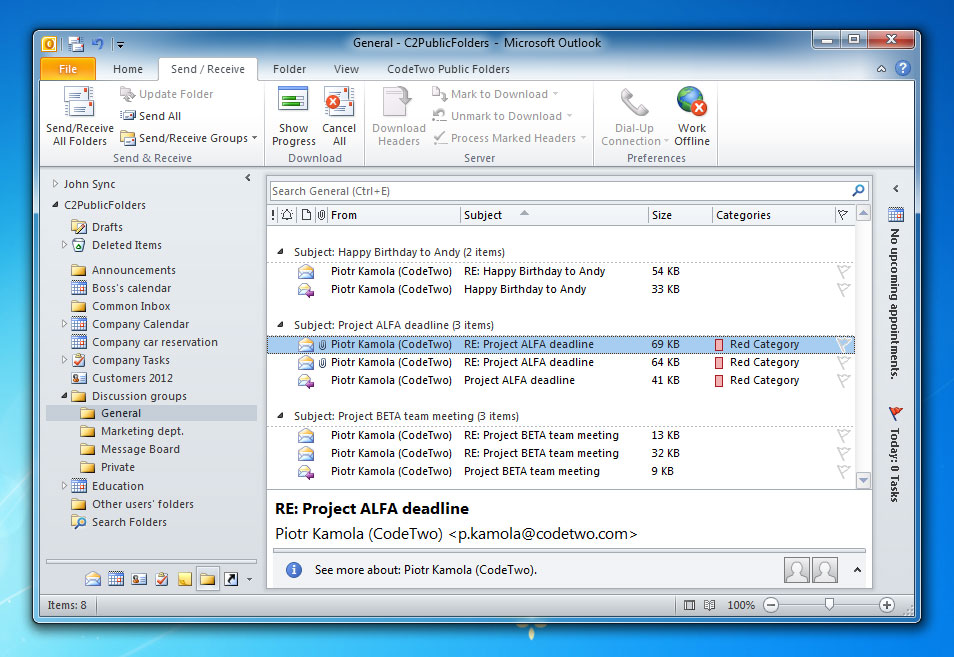The height and width of the screenshot is (657, 954).
Task: Click the Cancel All icon
Action: [x=339, y=102]
